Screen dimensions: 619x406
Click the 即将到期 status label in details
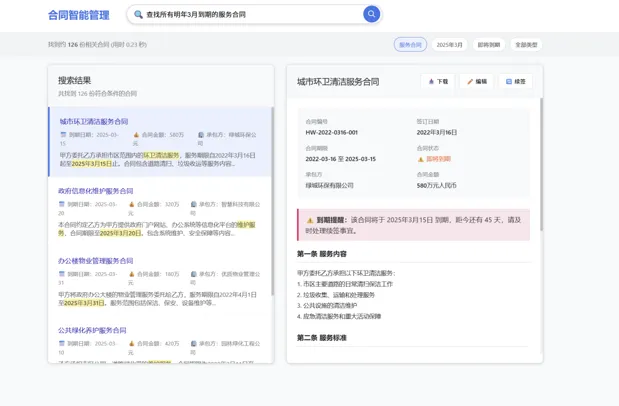tap(439, 159)
